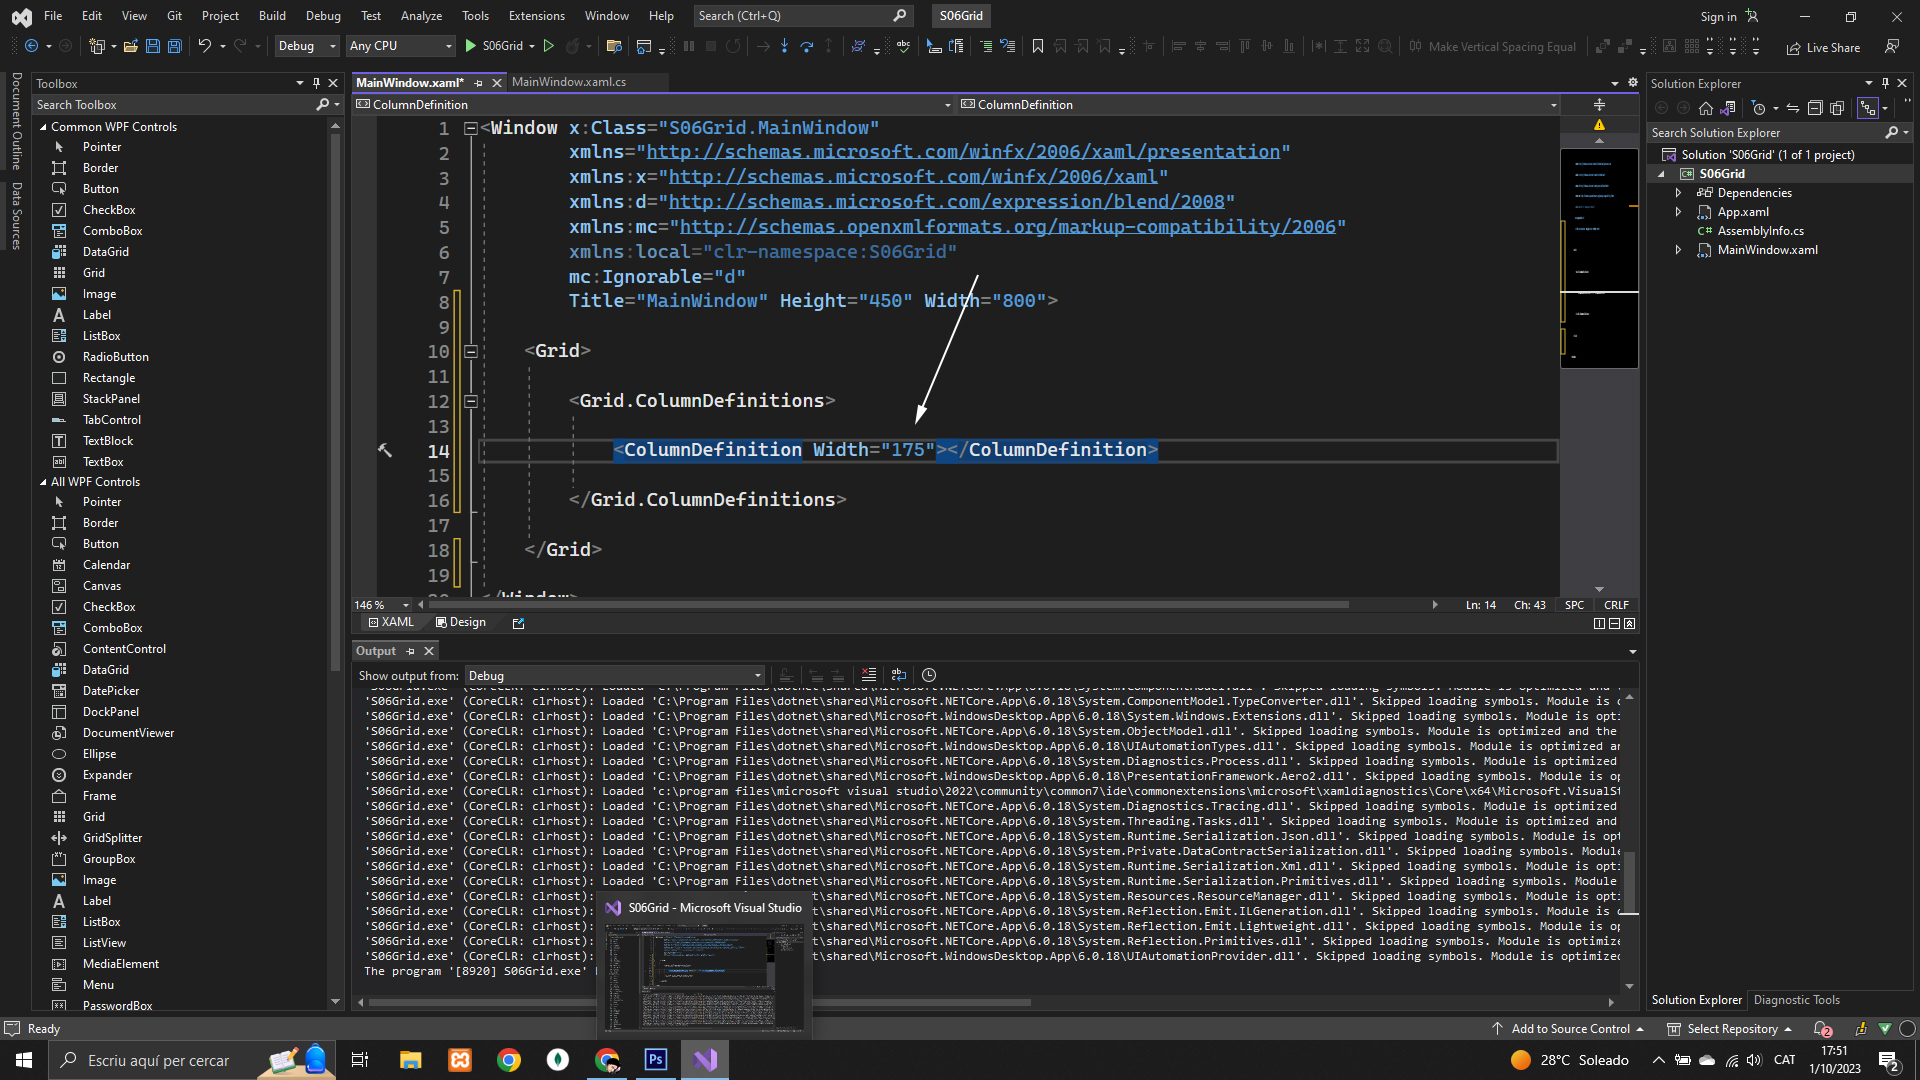Open the Show output from dropdown
The height and width of the screenshot is (1080, 1920).
point(614,676)
